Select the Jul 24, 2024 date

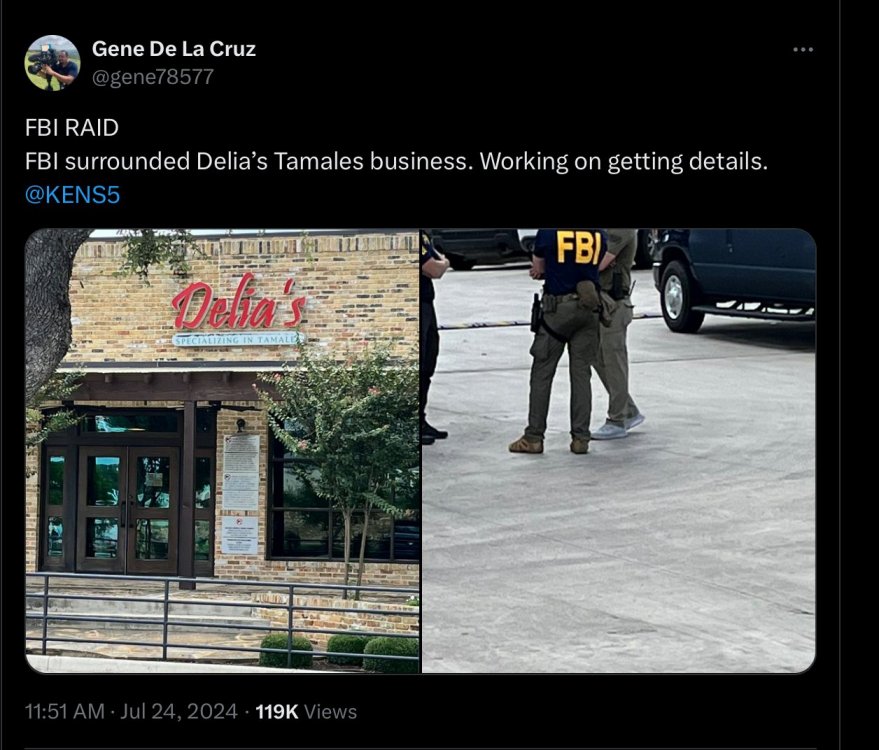pyautogui.click(x=179, y=711)
